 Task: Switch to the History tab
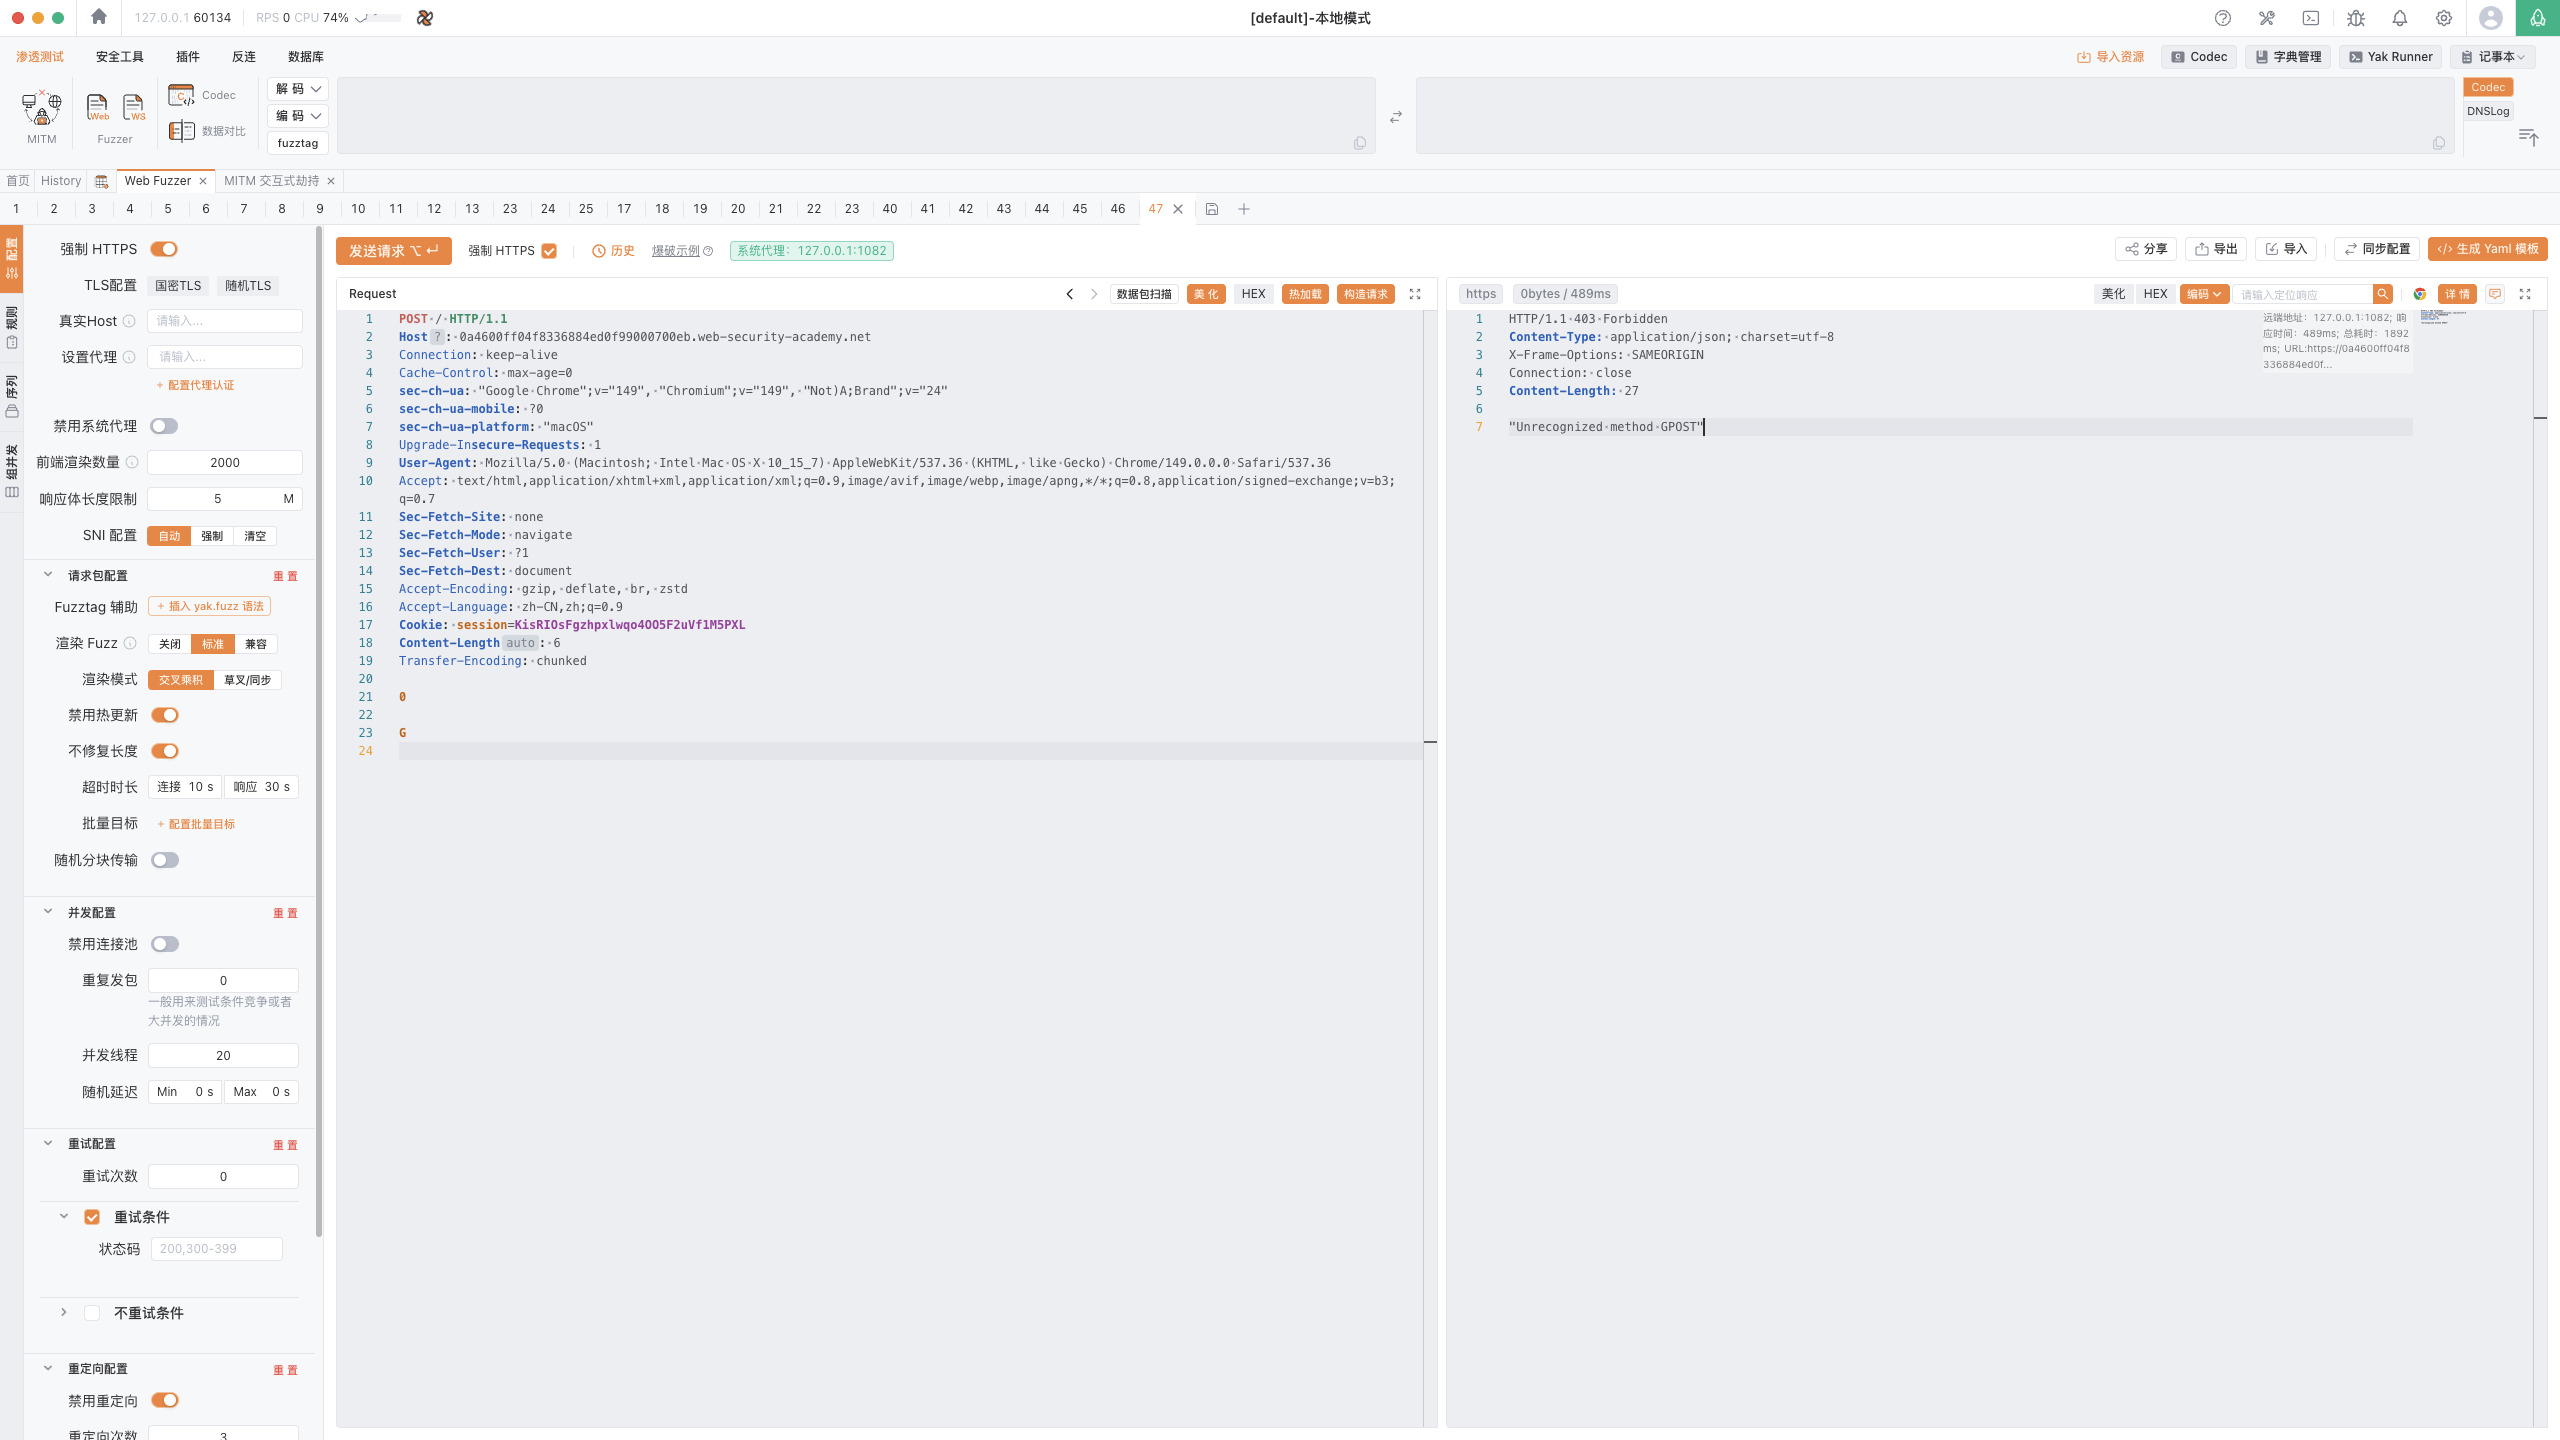click(61, 181)
